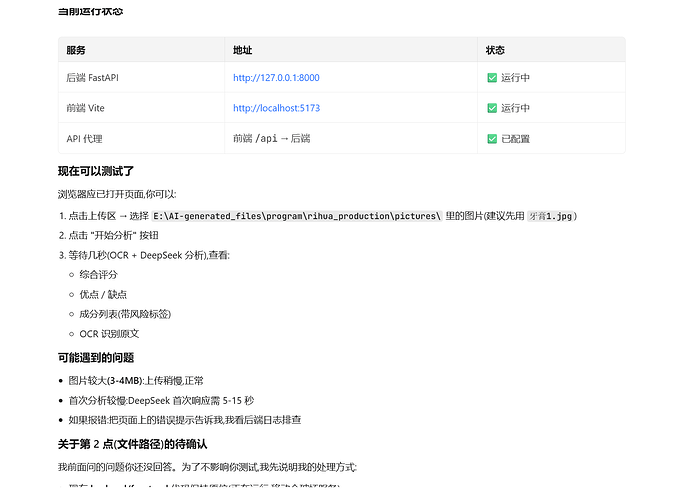Click the 综合评分 list item

(x=99, y=275)
